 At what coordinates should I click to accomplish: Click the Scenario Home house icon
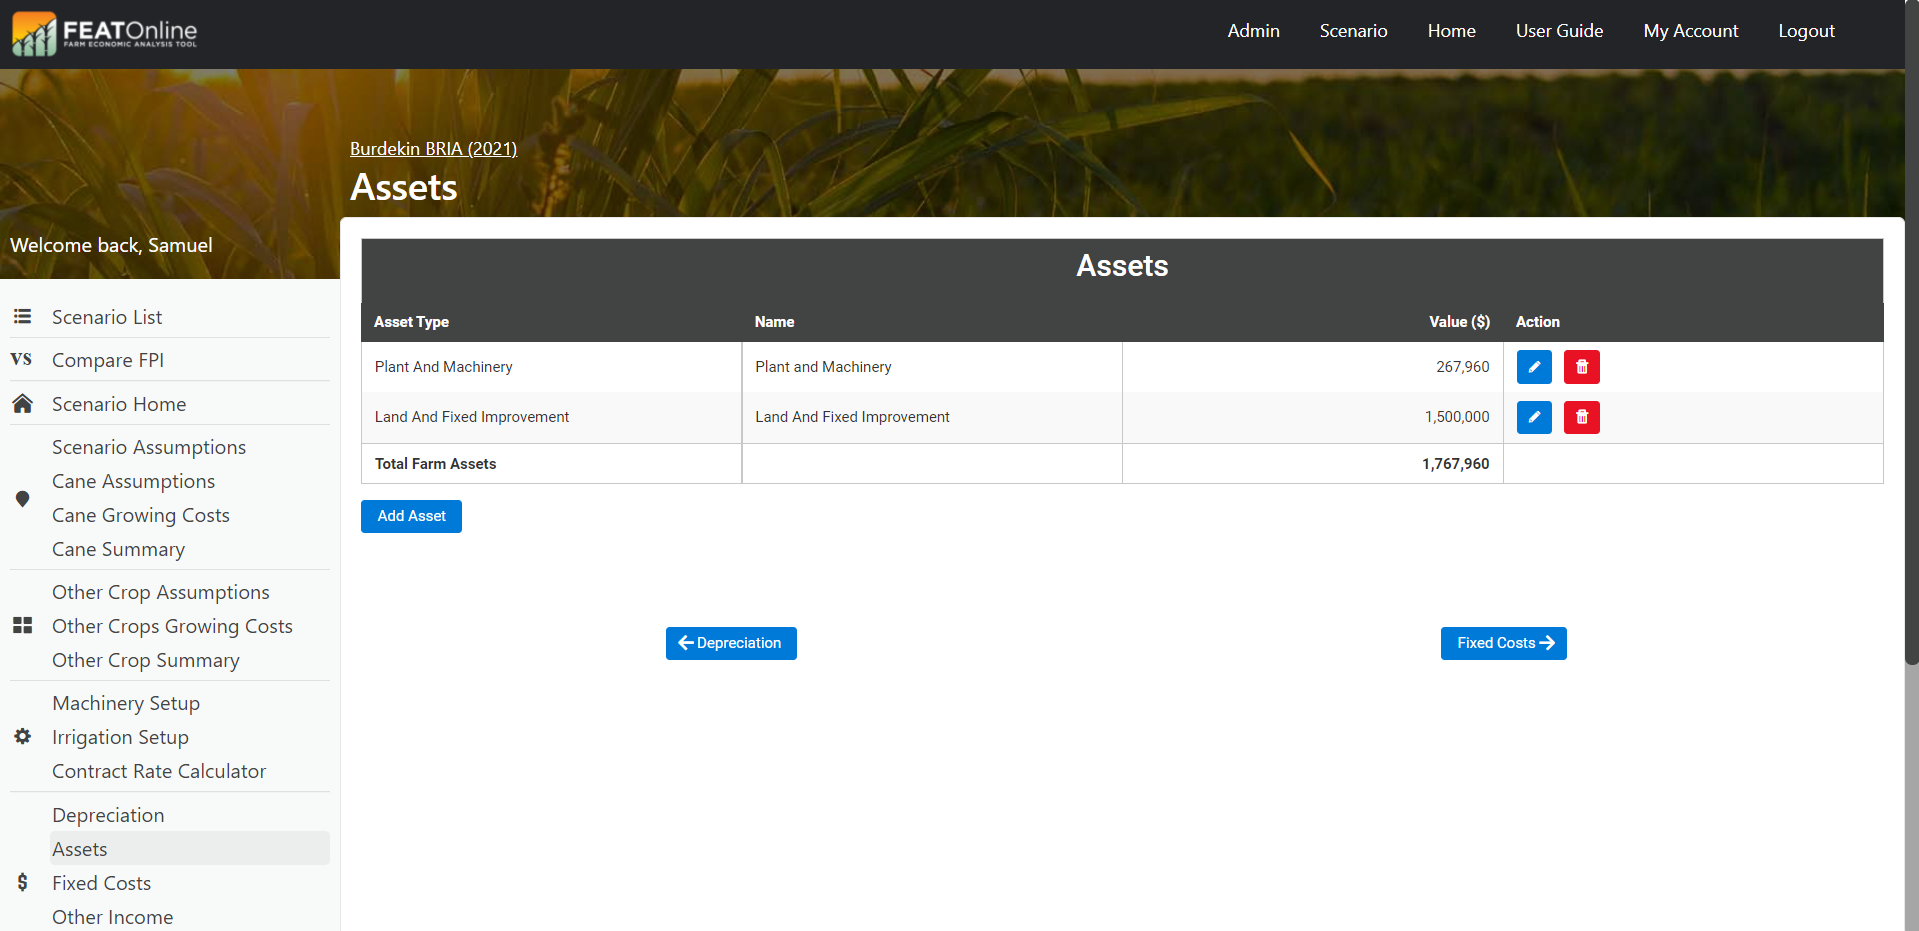pyautogui.click(x=22, y=404)
